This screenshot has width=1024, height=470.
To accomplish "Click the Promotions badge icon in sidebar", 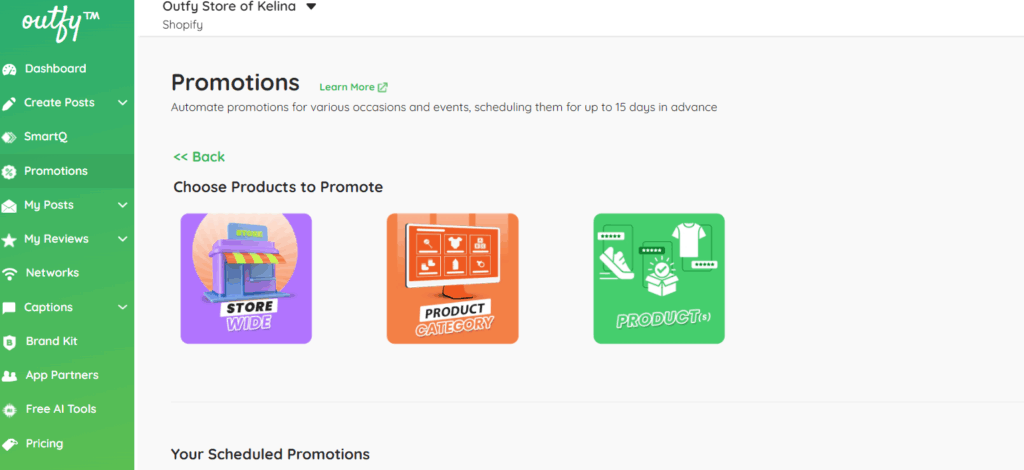I will (x=10, y=172).
